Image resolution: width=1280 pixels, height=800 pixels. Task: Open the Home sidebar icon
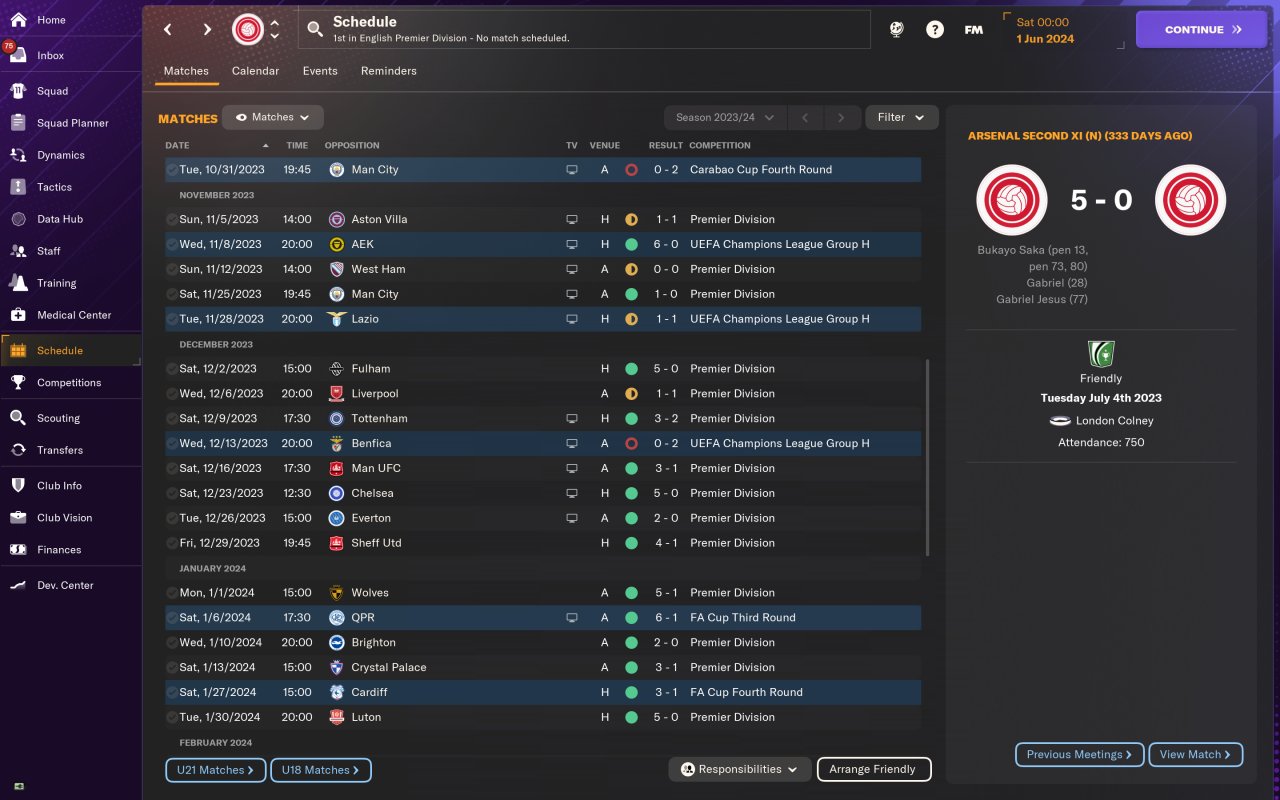[18, 20]
